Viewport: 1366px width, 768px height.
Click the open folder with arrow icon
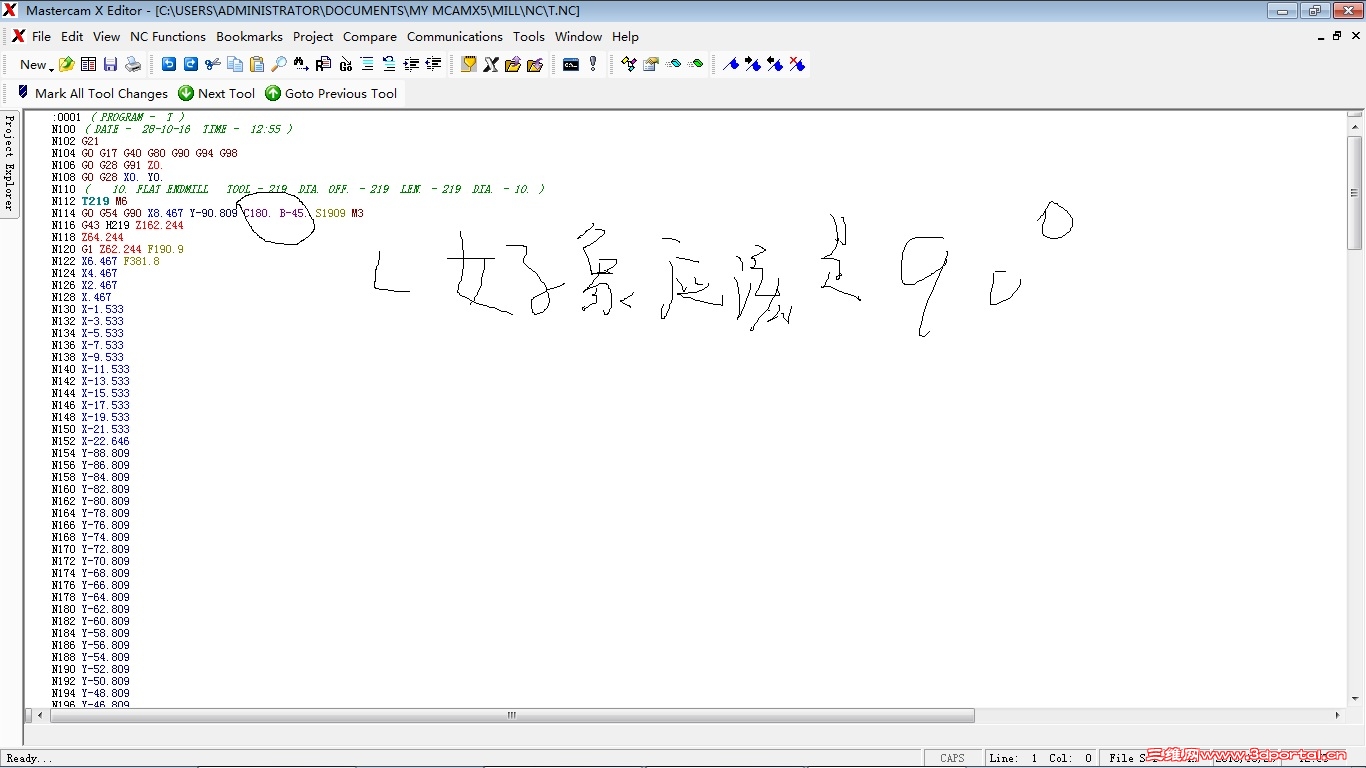513,64
